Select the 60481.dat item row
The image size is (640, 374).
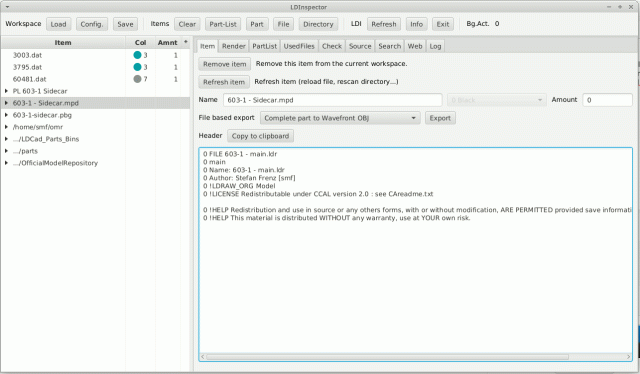click(95, 79)
